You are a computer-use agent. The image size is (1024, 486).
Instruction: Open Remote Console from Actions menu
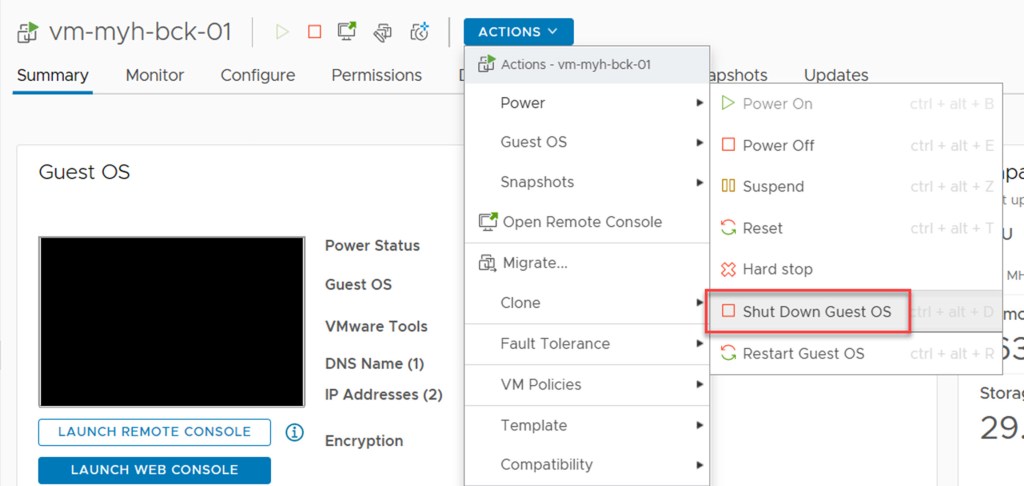click(581, 222)
